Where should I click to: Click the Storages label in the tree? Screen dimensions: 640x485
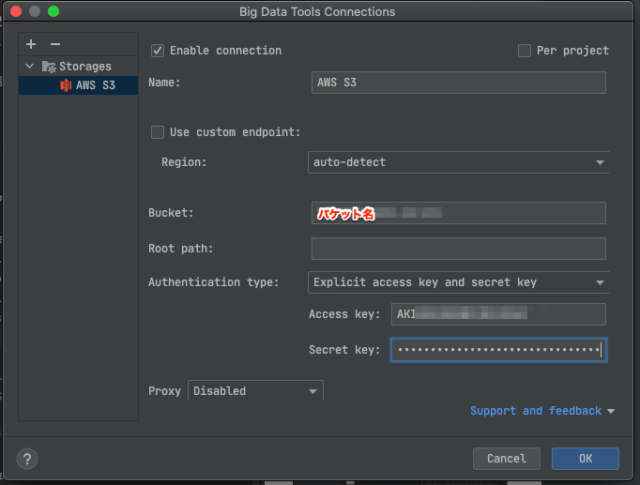pos(85,67)
